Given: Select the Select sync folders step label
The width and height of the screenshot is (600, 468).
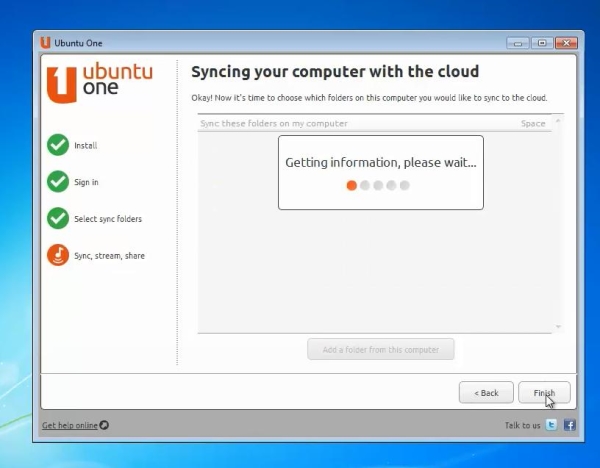Looking at the screenshot, I should point(108,219).
